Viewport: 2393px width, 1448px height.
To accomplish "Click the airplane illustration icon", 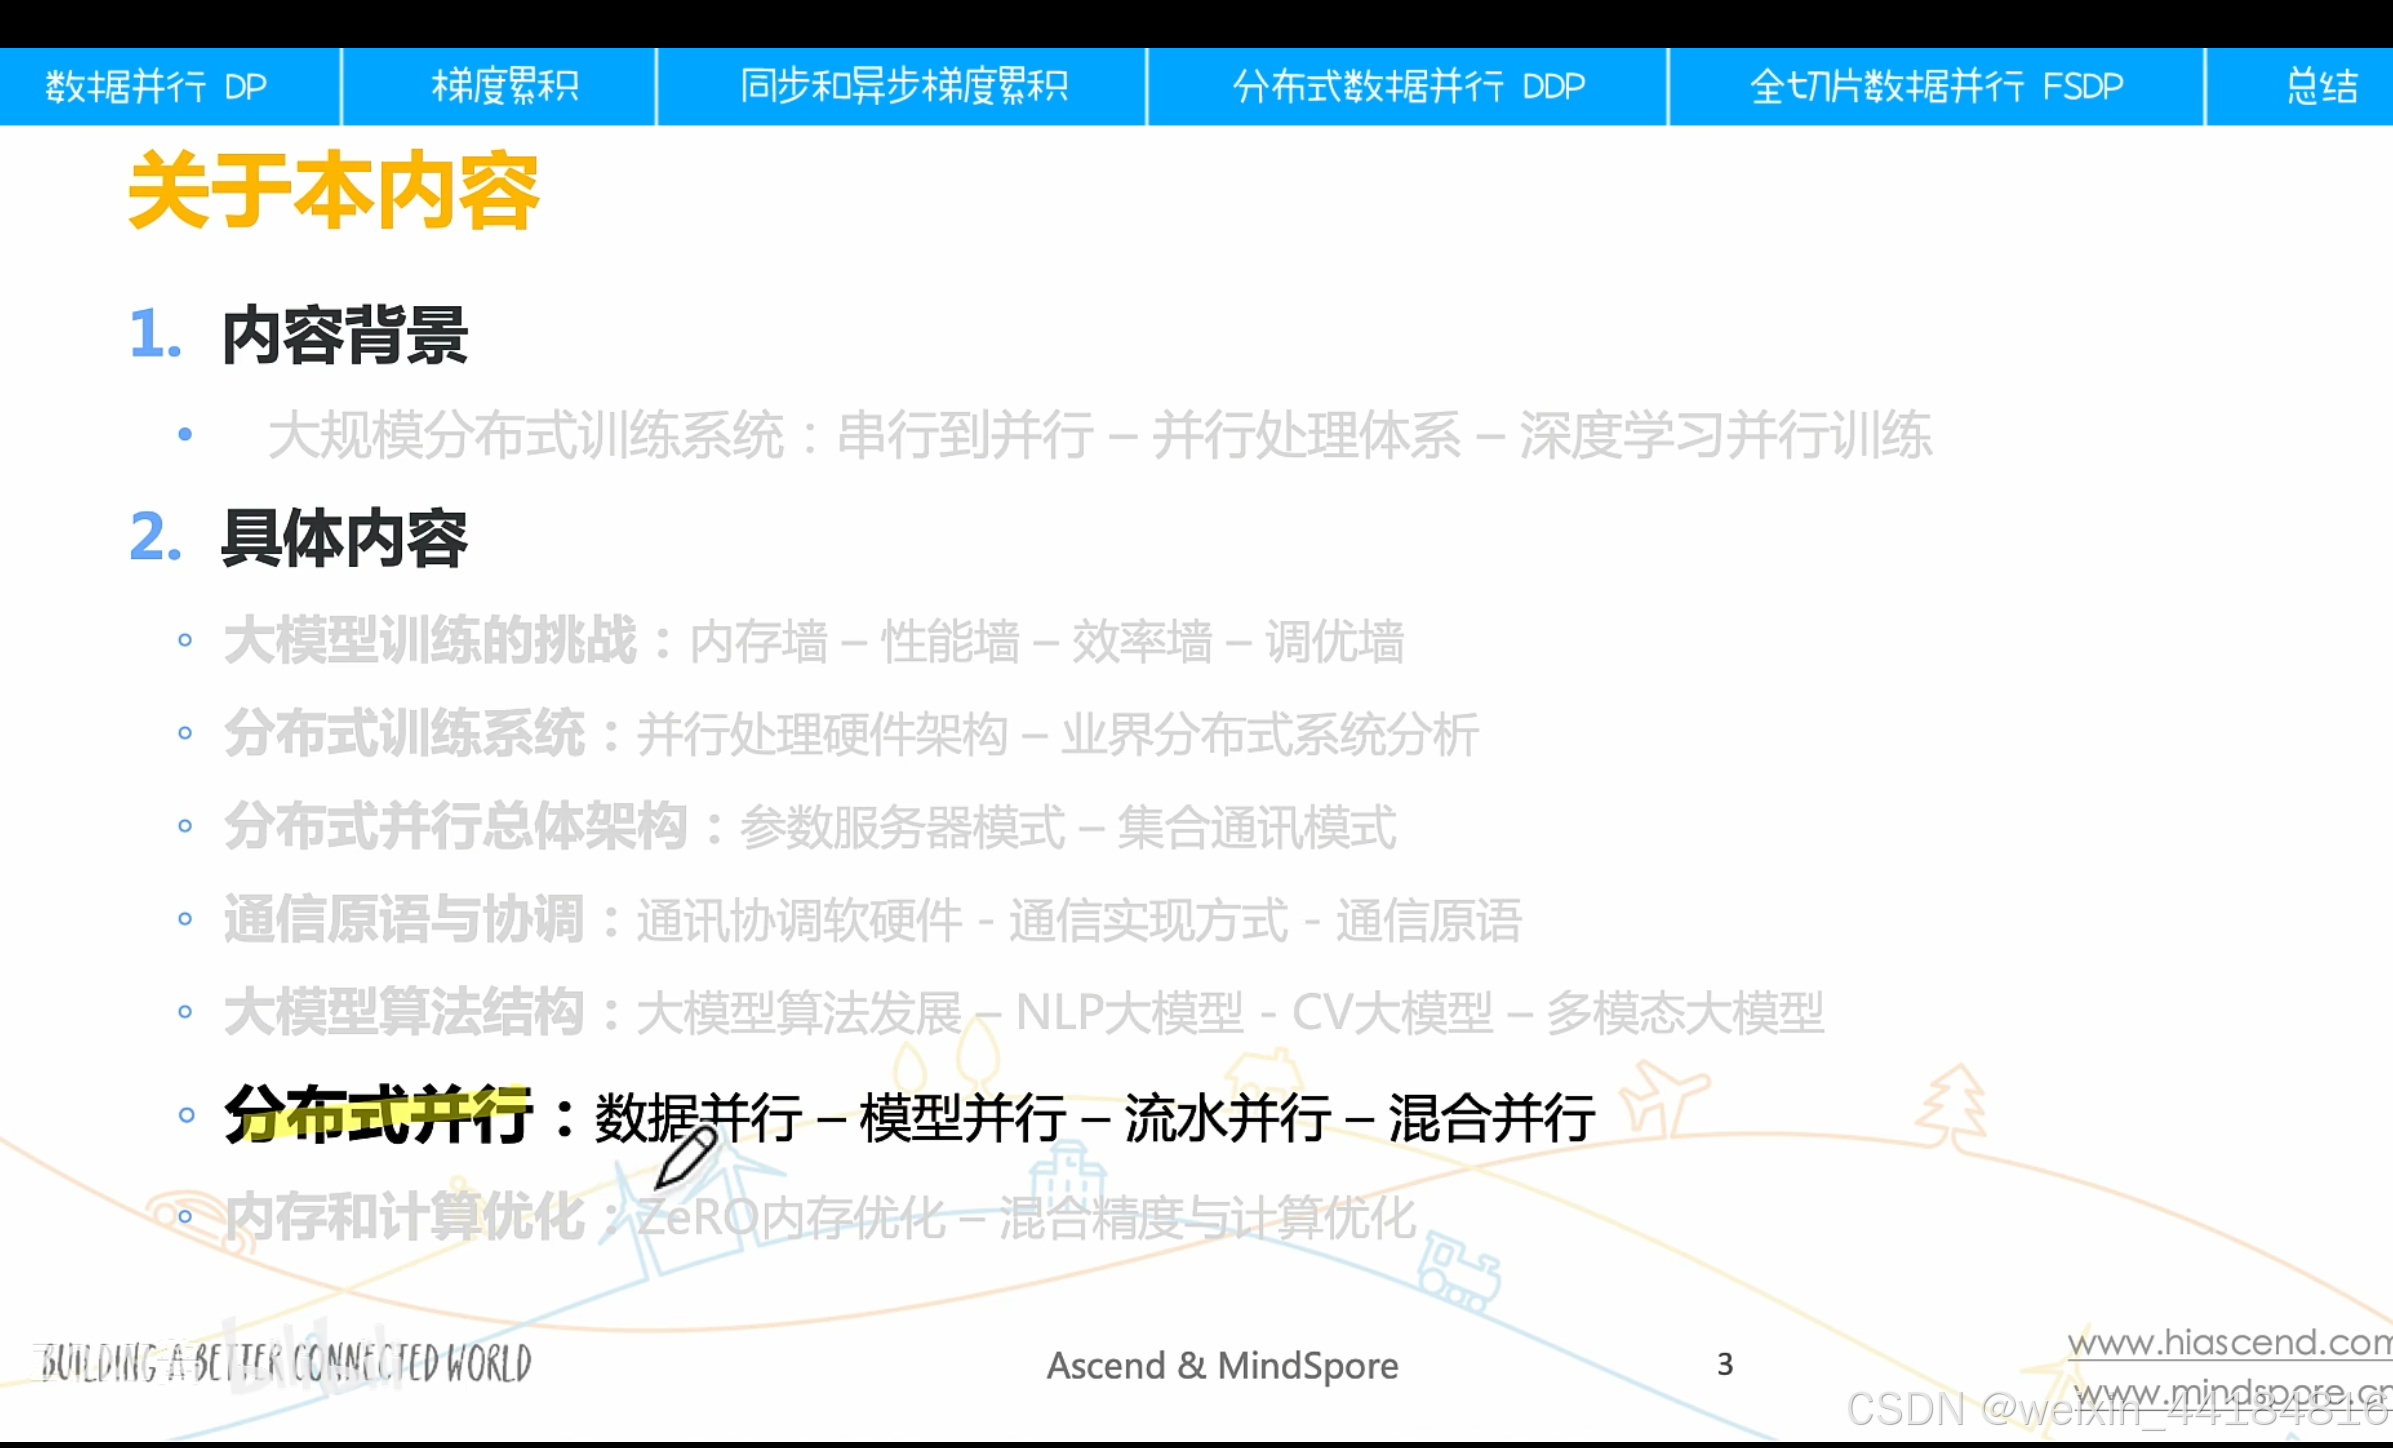I will point(1663,1097).
